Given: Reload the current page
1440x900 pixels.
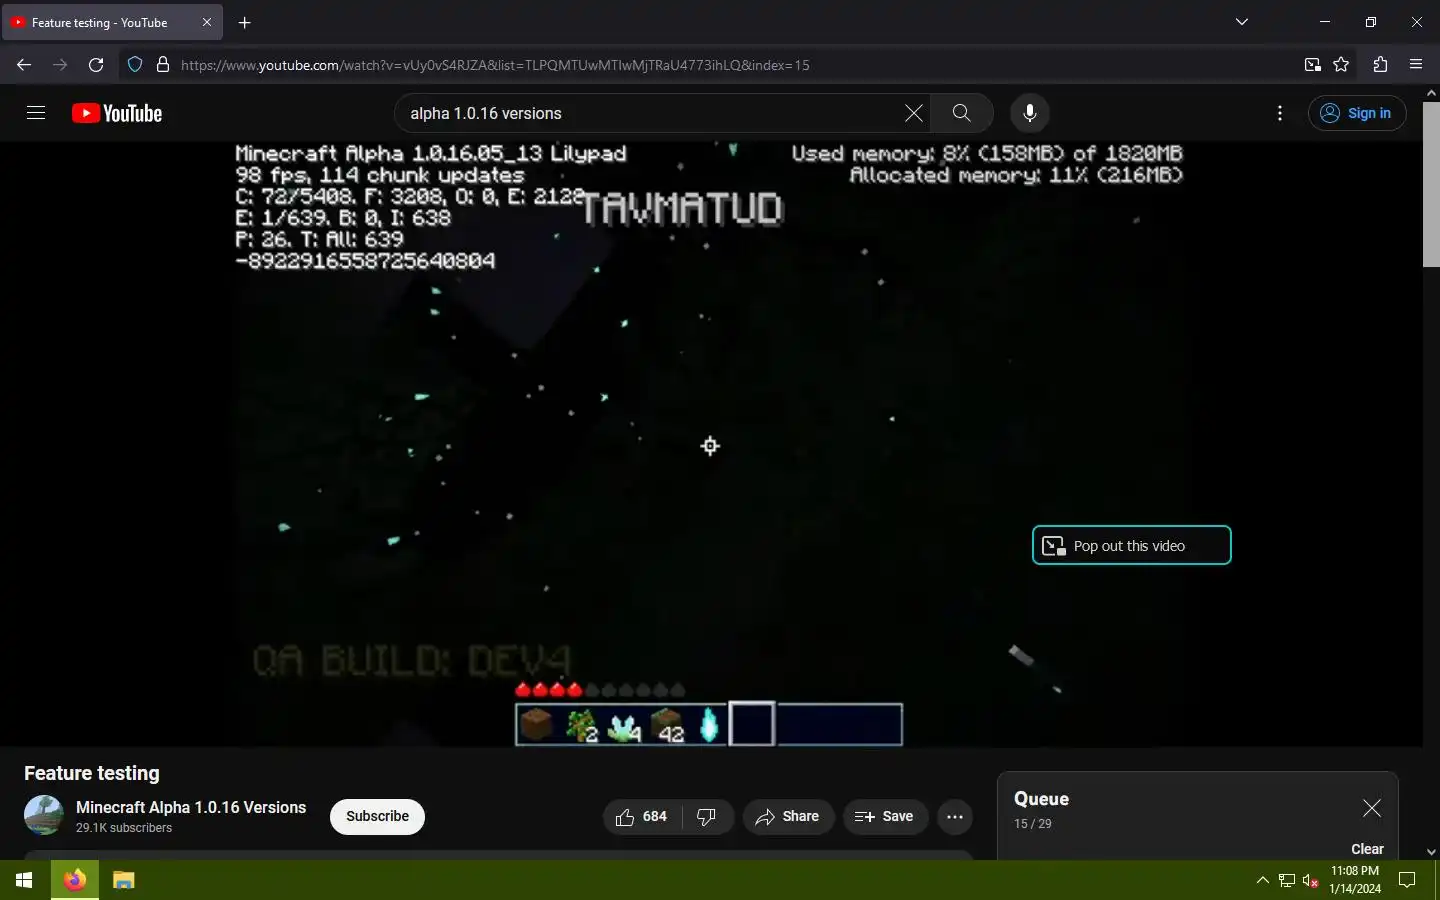Looking at the screenshot, I should click(x=96, y=65).
